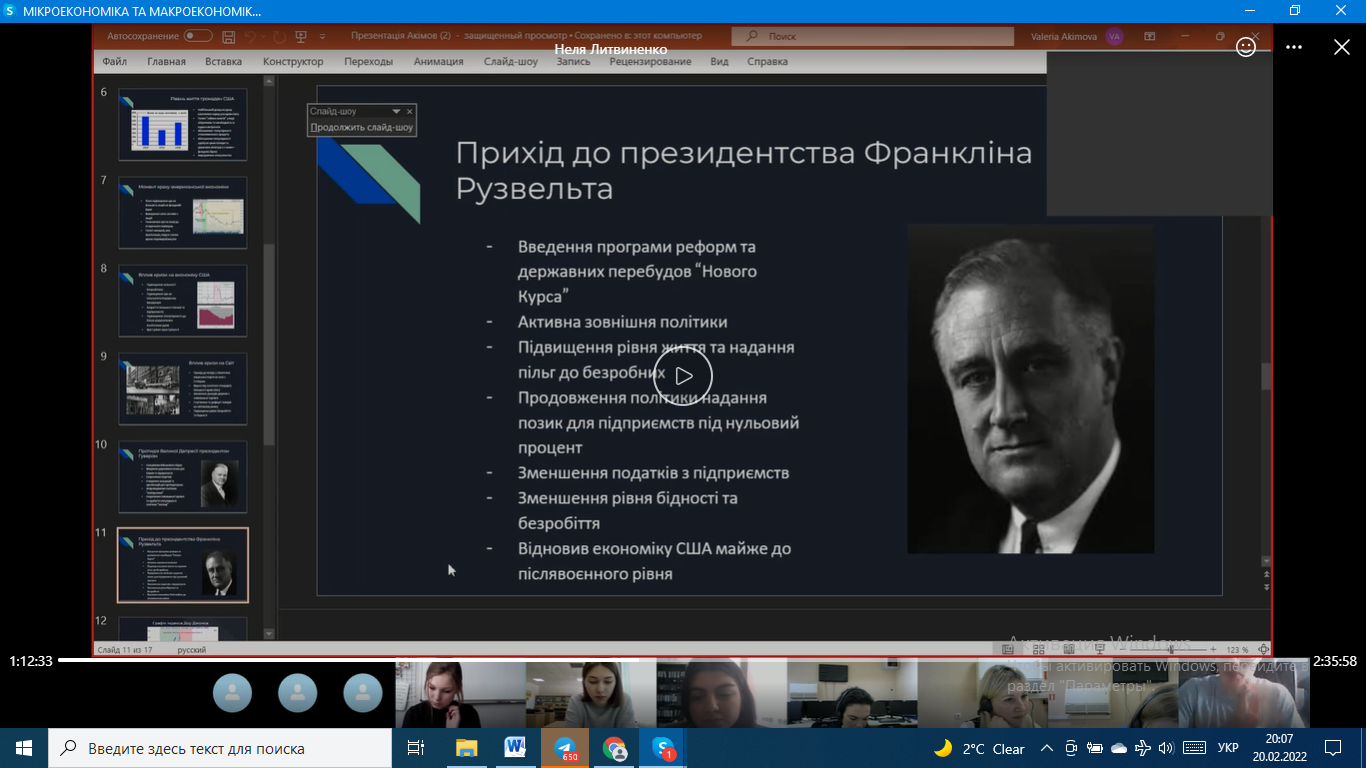Switch to the Вид ribbon tab
Screen dimensions: 1366x768
[x=719, y=61]
